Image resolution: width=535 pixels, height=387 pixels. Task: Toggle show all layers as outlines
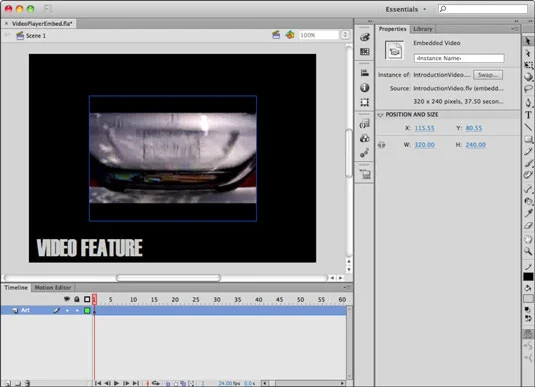pyautogui.click(x=87, y=299)
